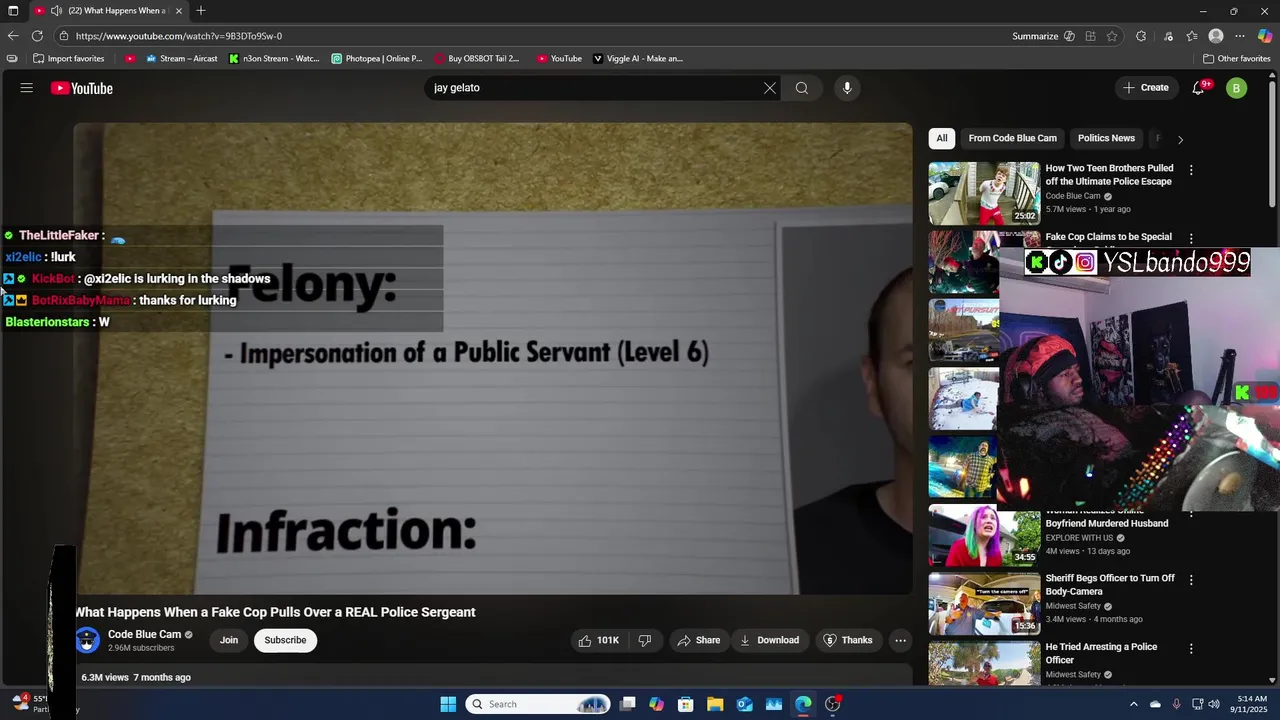This screenshot has height=720, width=1280.
Task: Open the Sheriff Begs Officer video thumbnail
Action: tap(984, 603)
